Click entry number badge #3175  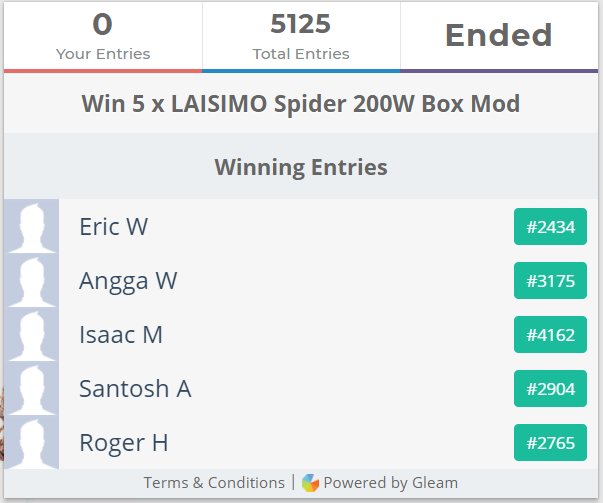pyautogui.click(x=550, y=281)
